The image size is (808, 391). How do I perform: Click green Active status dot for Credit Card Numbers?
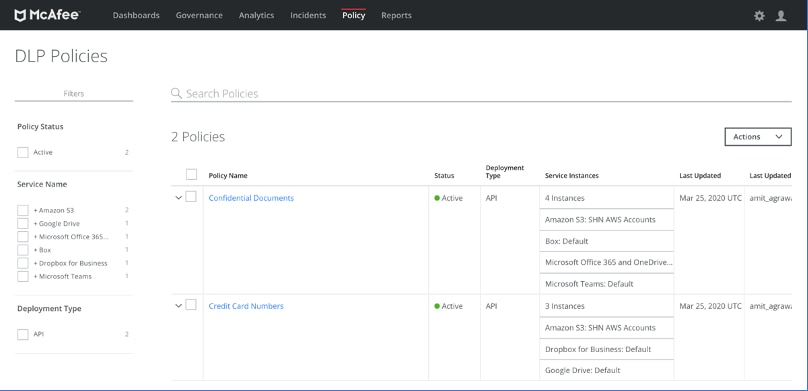(437, 306)
